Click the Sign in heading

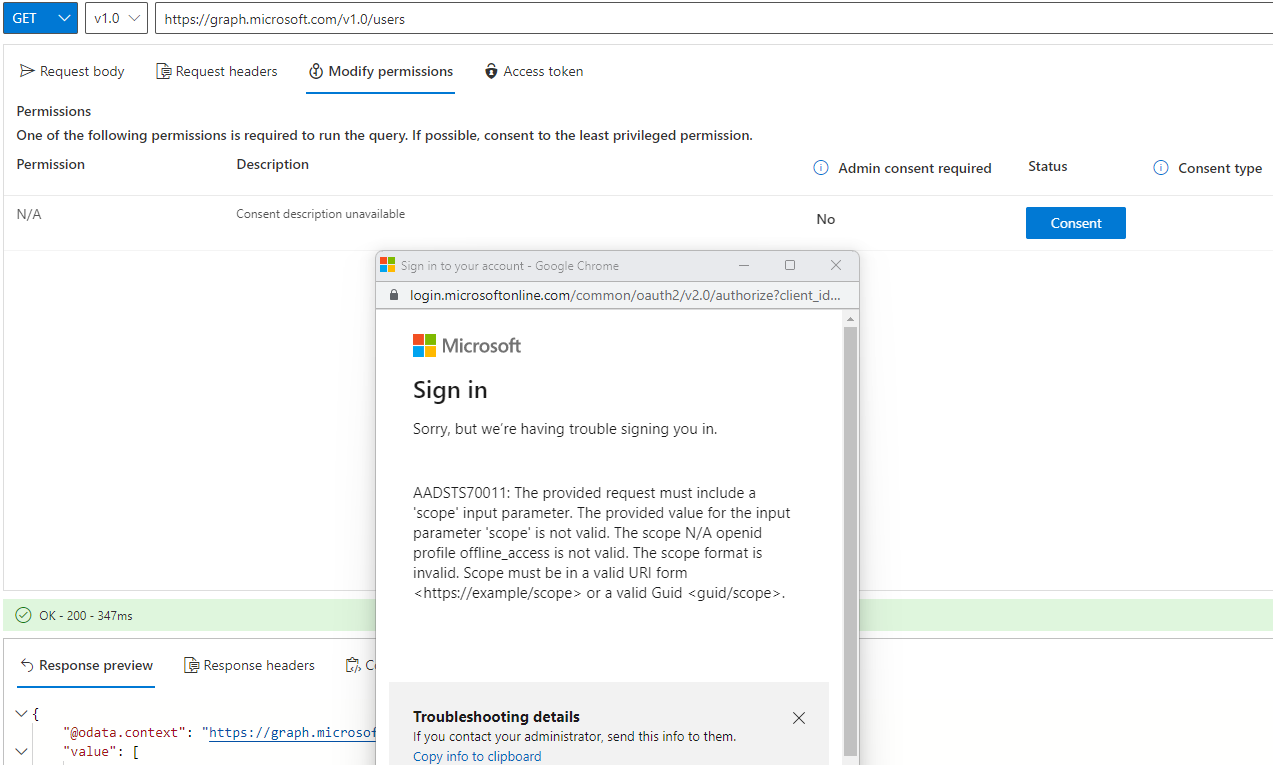pos(450,390)
